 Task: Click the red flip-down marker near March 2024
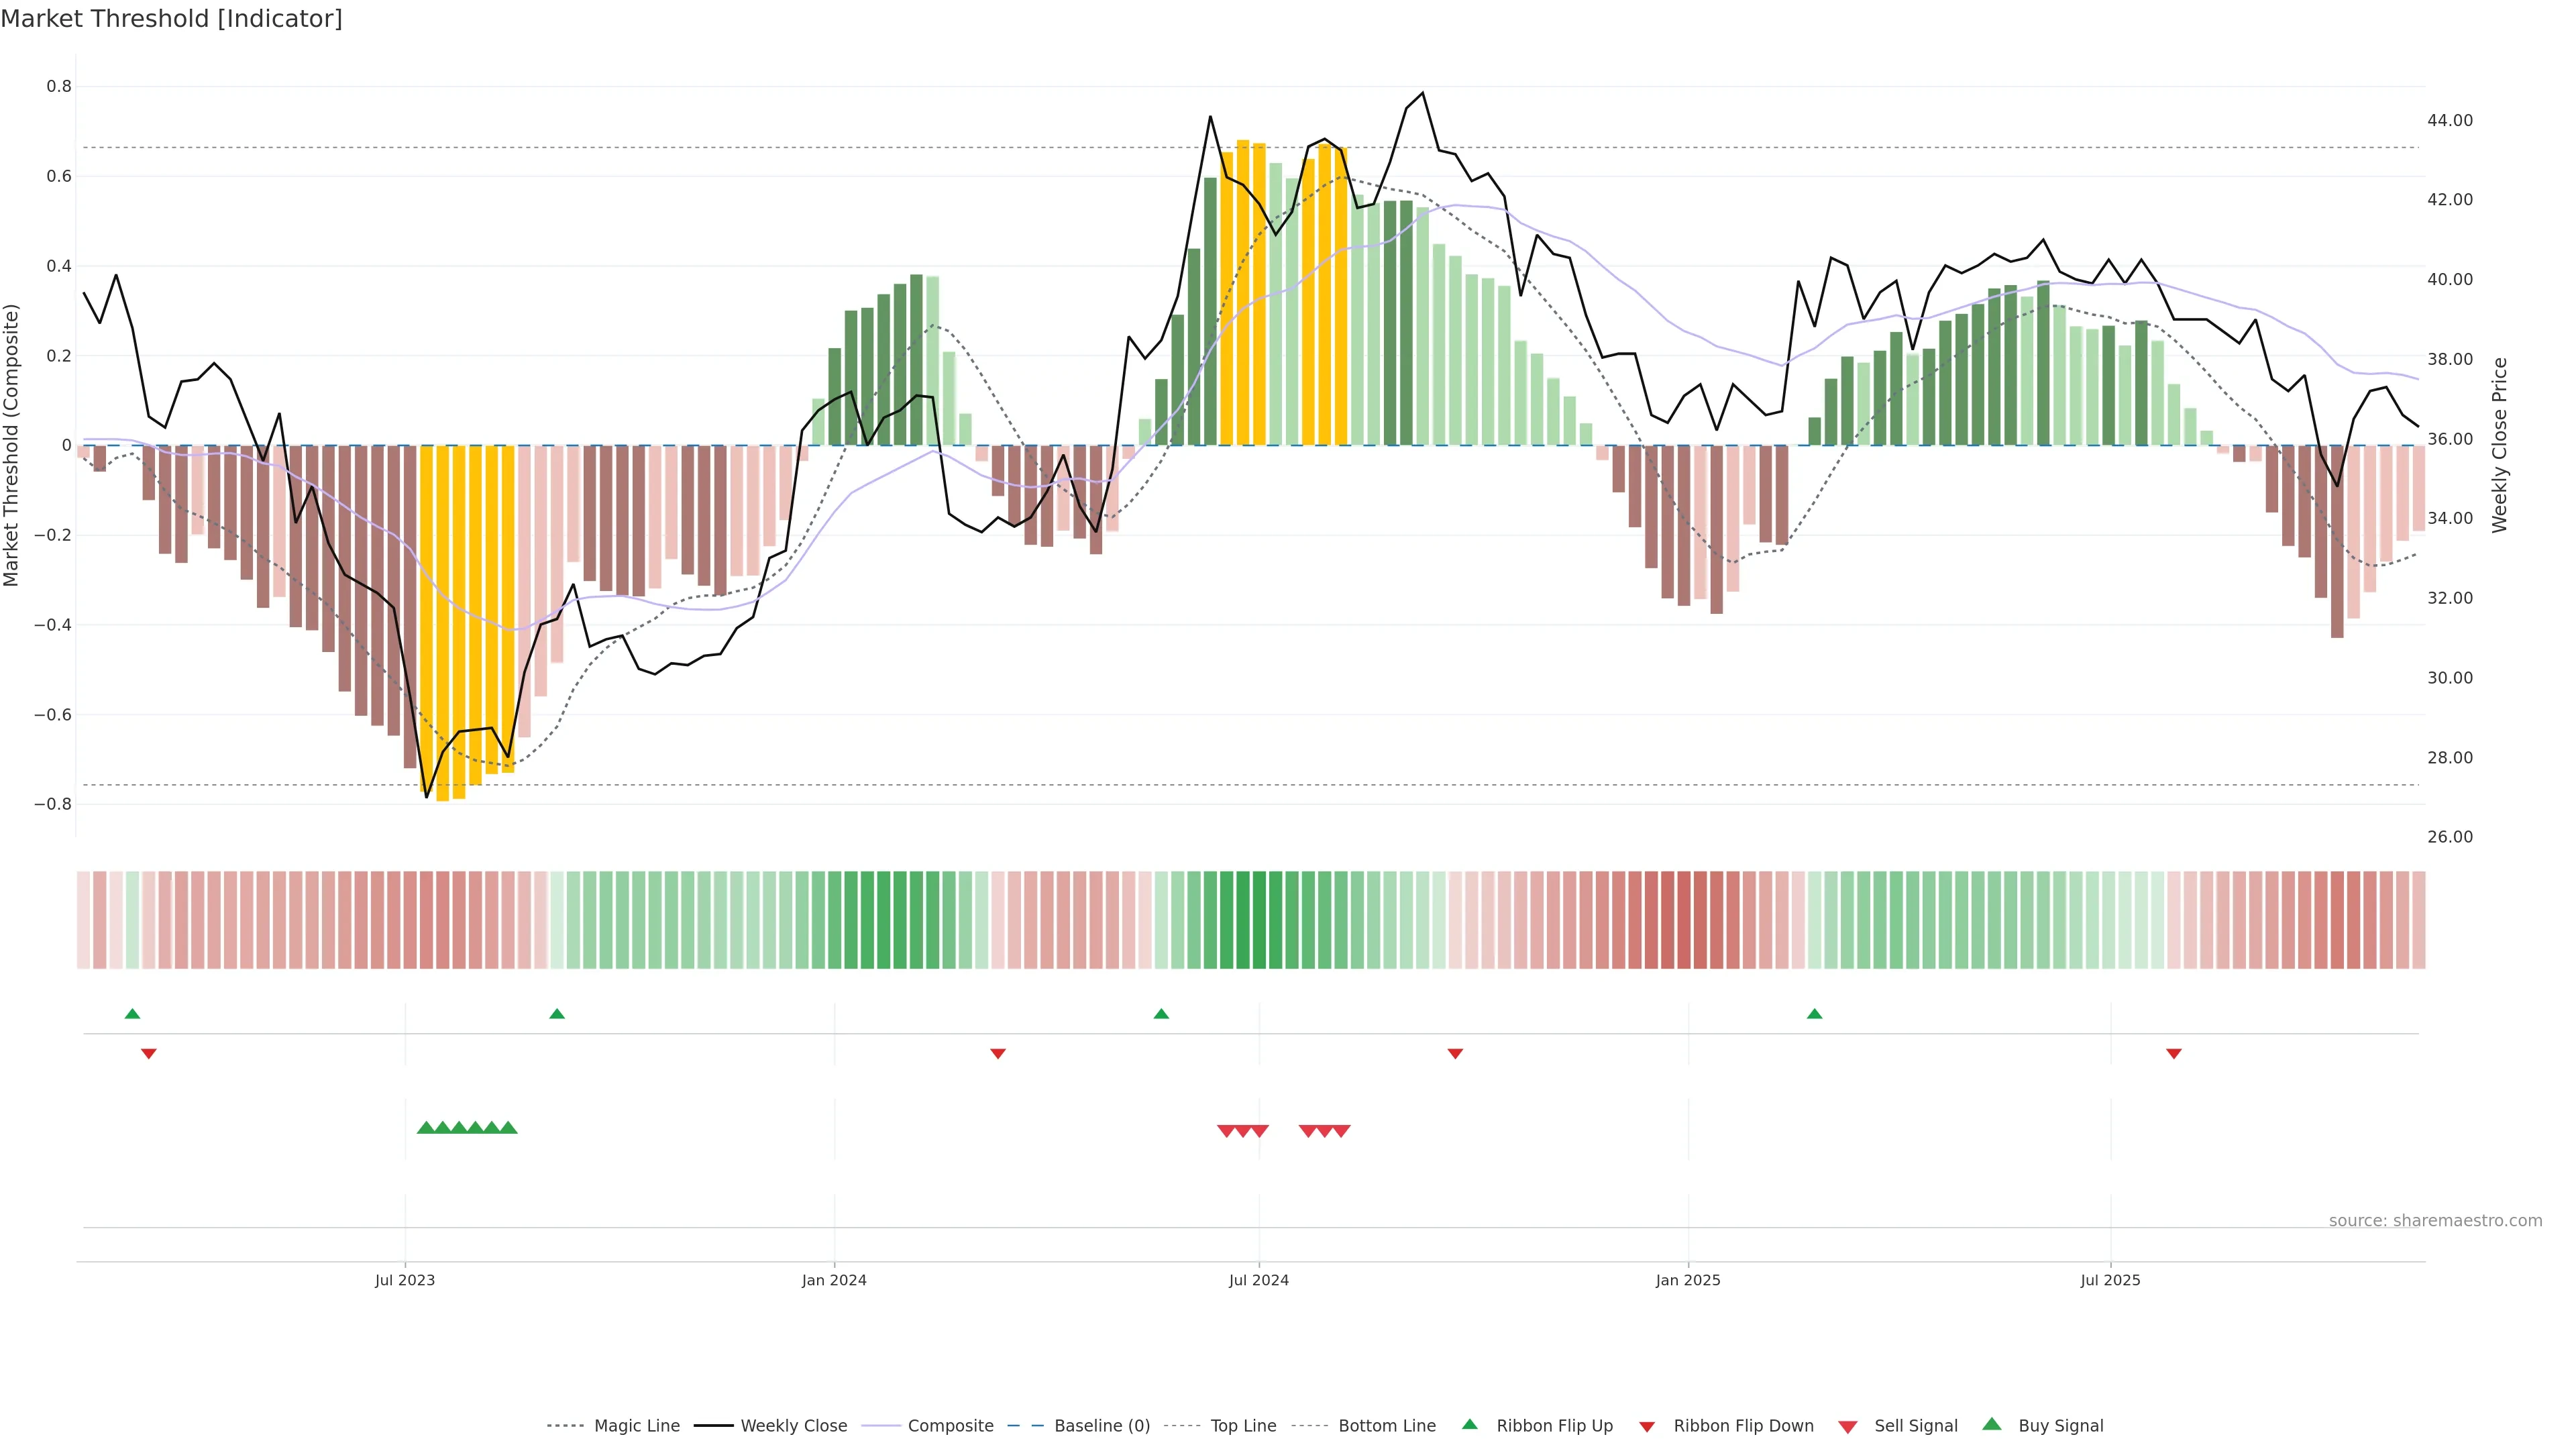pos(997,1053)
